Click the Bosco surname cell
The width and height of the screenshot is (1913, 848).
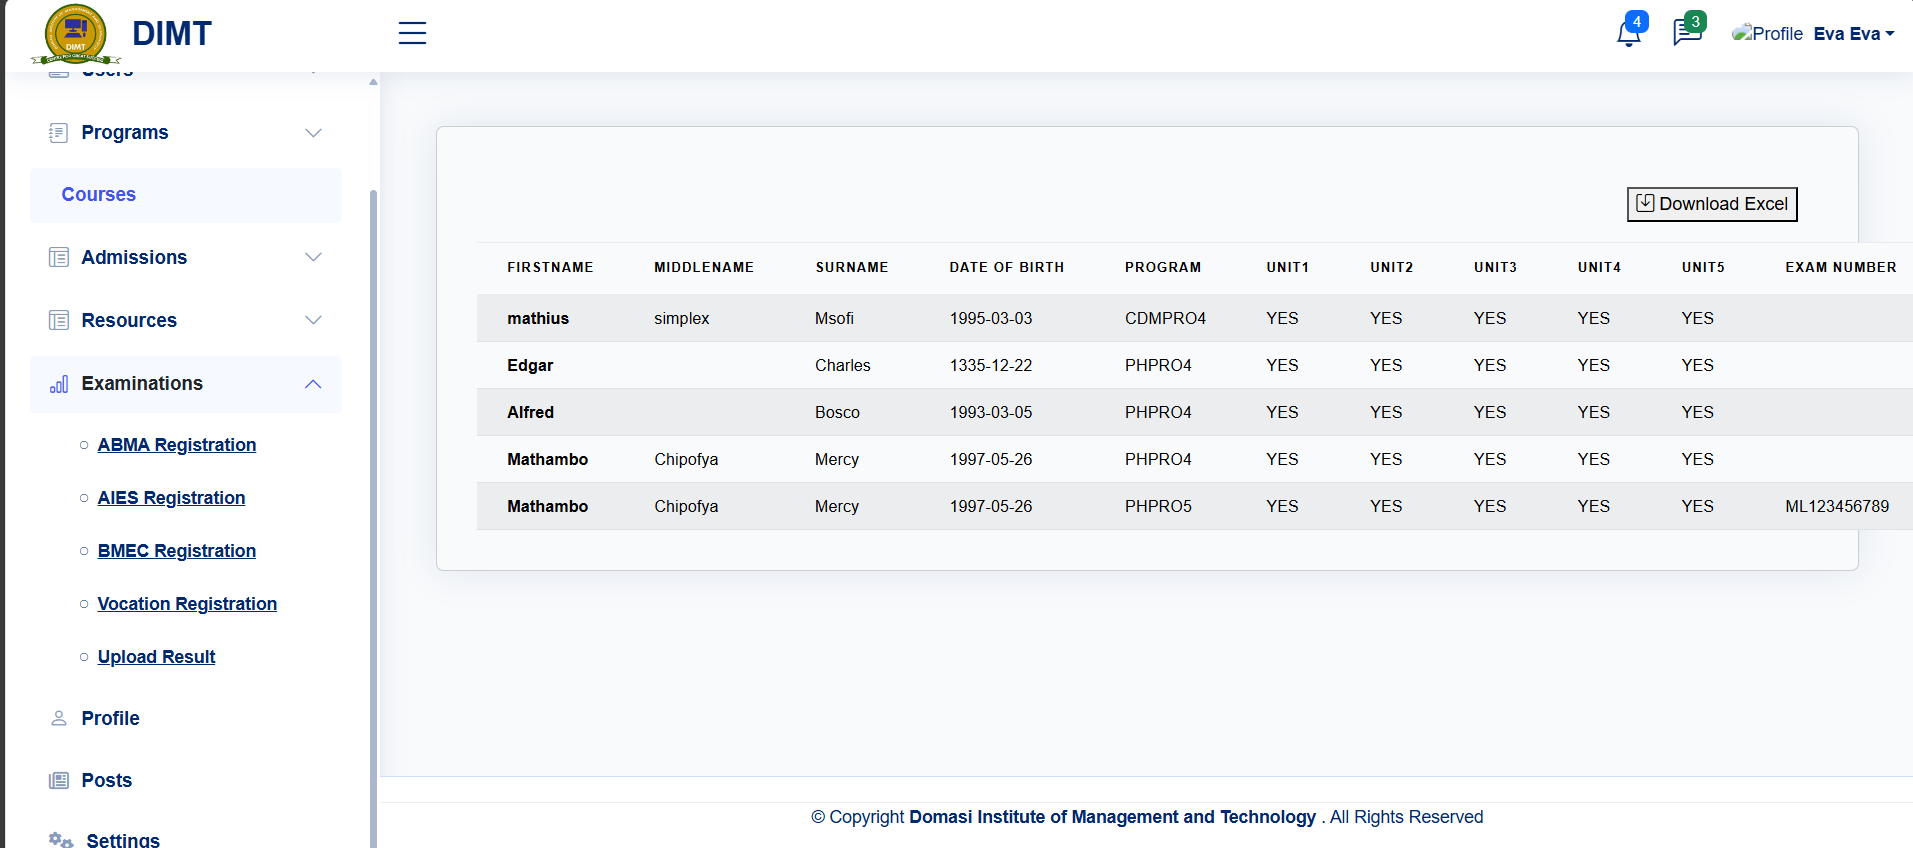pyautogui.click(x=837, y=412)
